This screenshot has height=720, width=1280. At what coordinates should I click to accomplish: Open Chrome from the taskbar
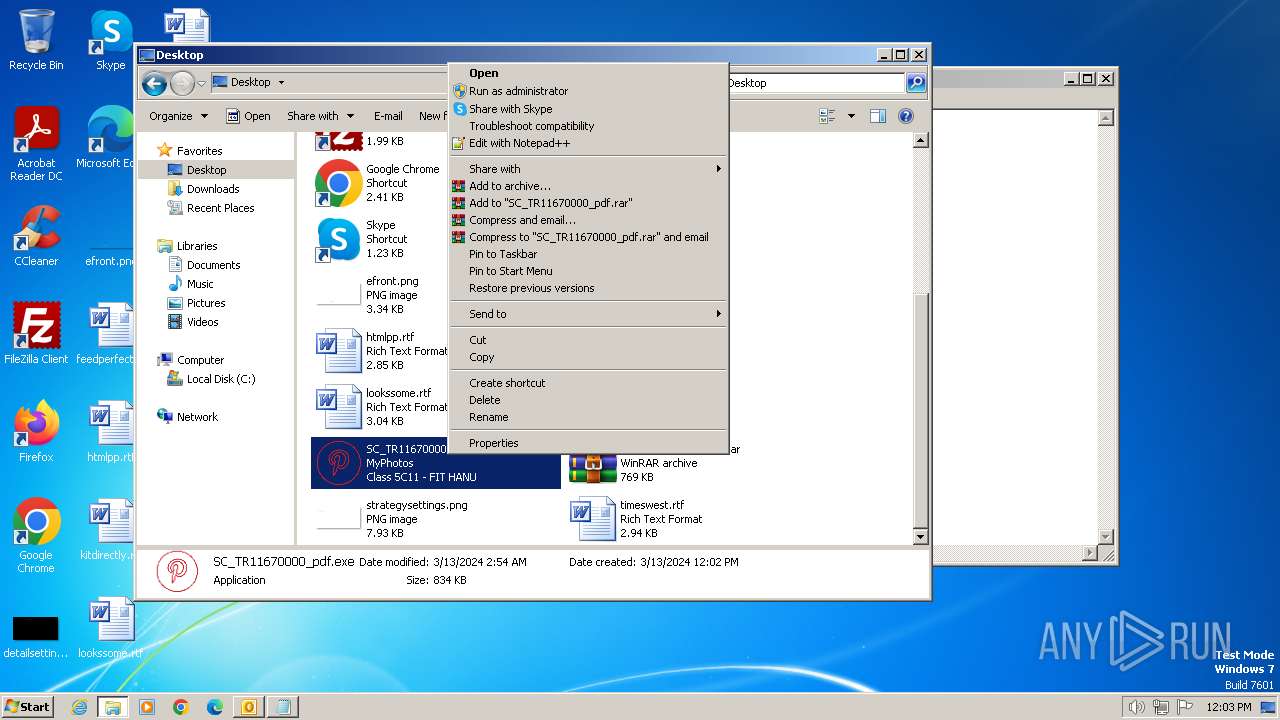181,707
